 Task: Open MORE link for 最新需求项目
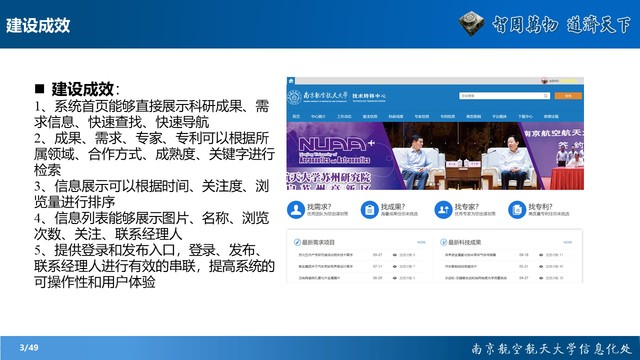[421, 242]
